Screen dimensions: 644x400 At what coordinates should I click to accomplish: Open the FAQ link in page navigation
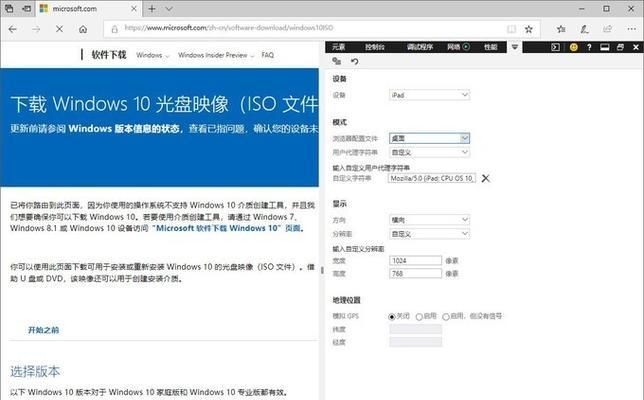click(267, 55)
